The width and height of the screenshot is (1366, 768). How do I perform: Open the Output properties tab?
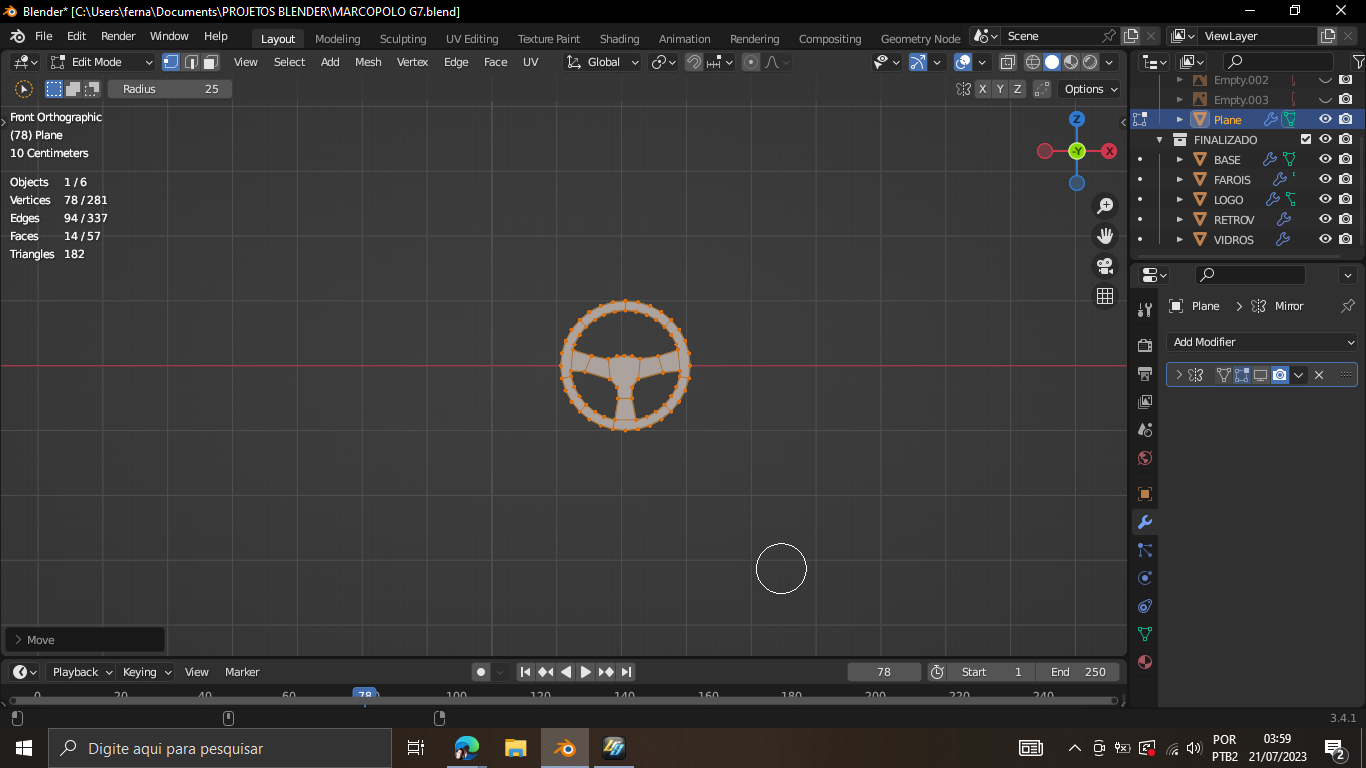(1145, 373)
